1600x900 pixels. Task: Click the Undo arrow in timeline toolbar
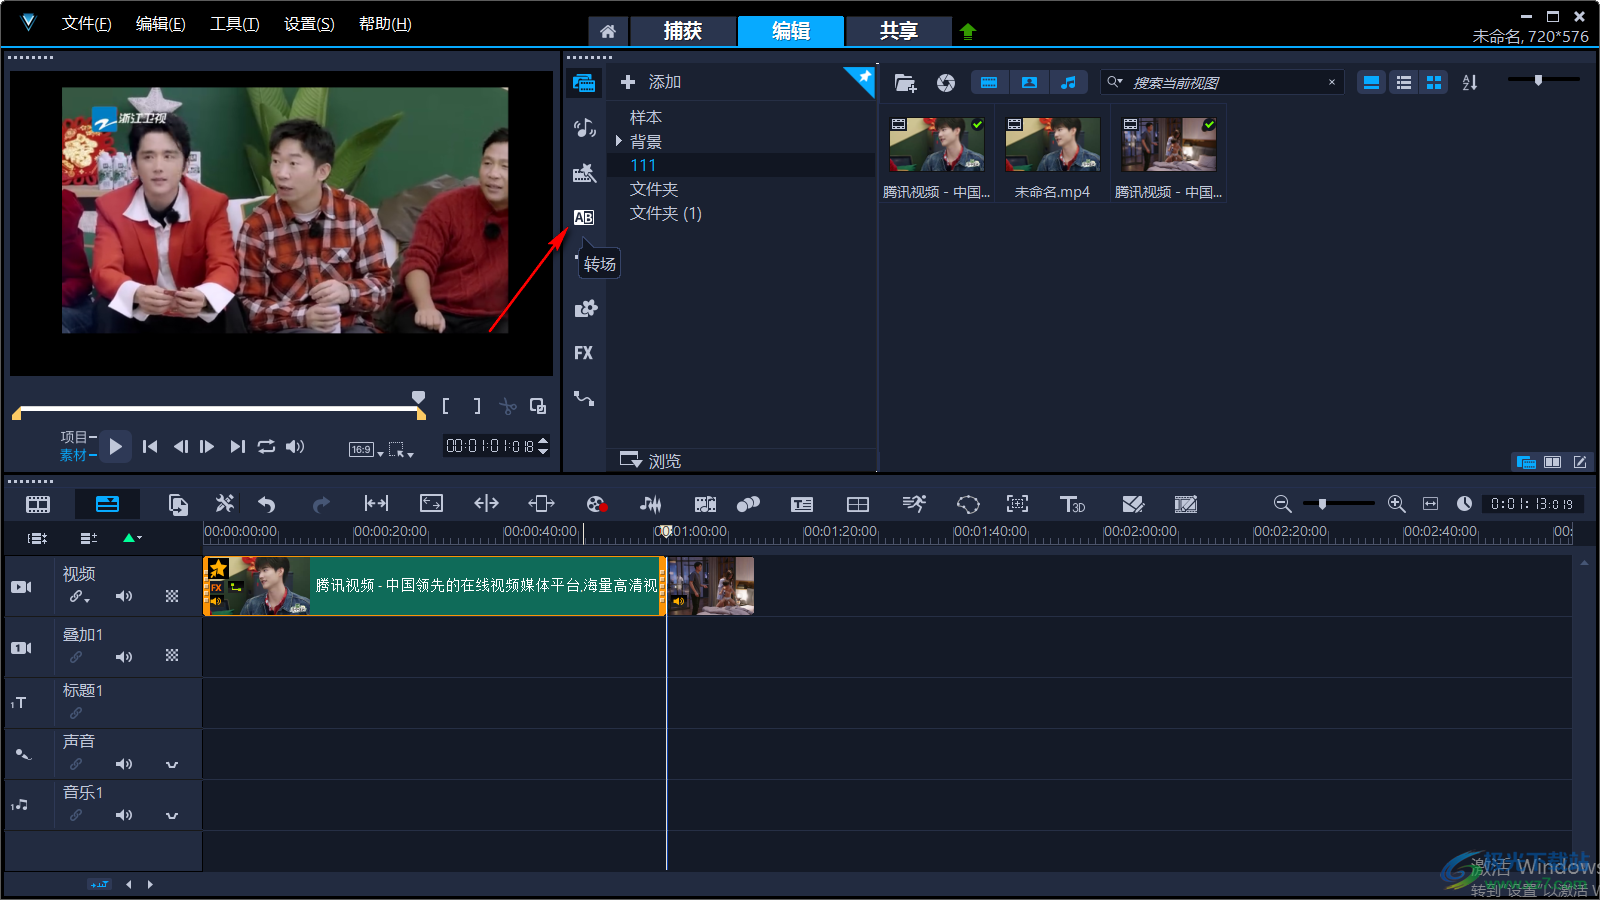267,504
